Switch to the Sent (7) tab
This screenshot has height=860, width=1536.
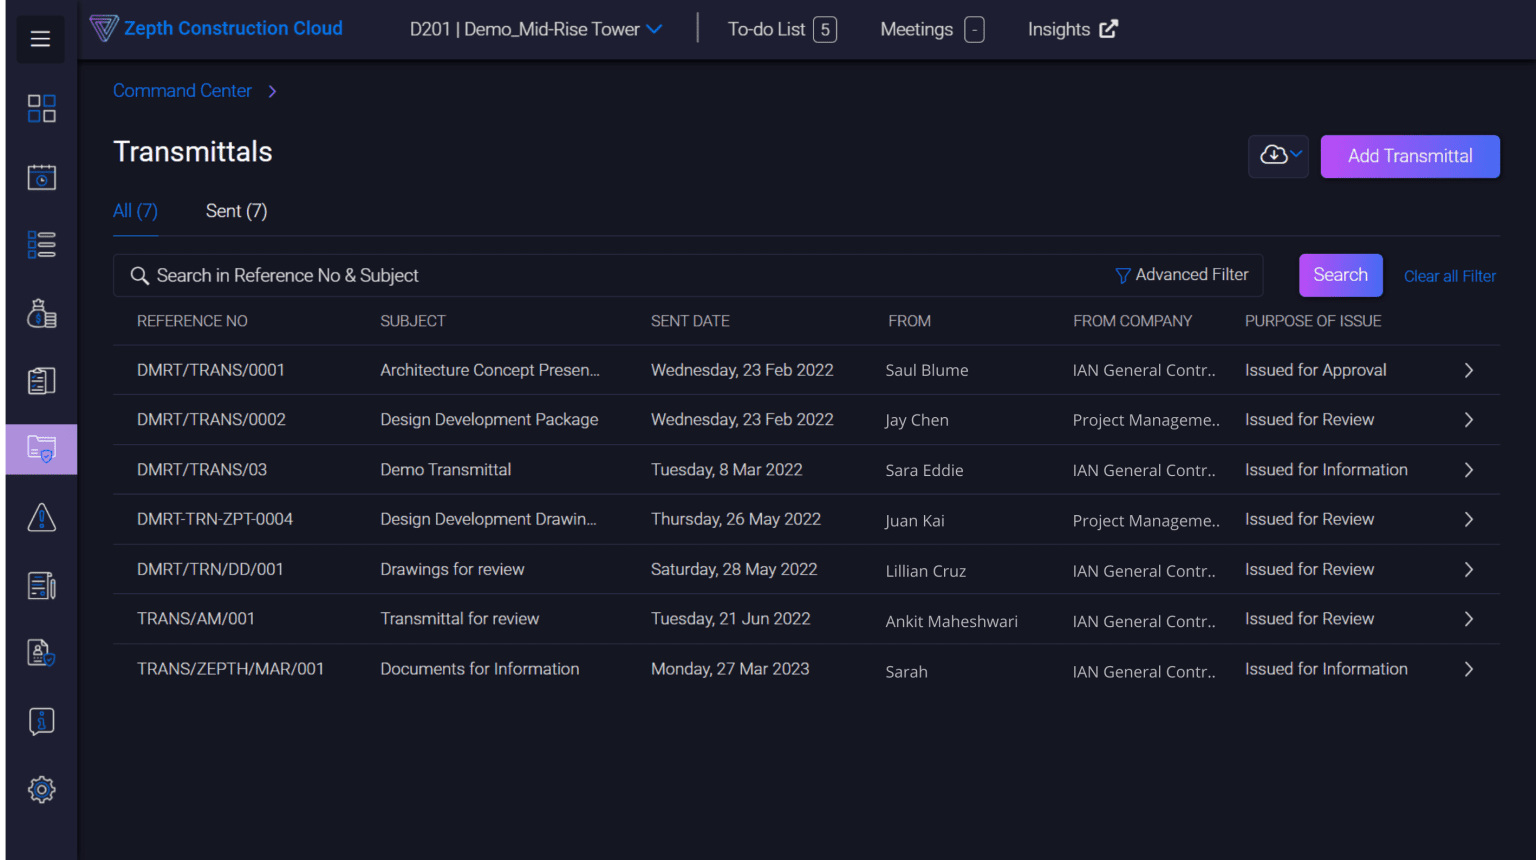236,211
